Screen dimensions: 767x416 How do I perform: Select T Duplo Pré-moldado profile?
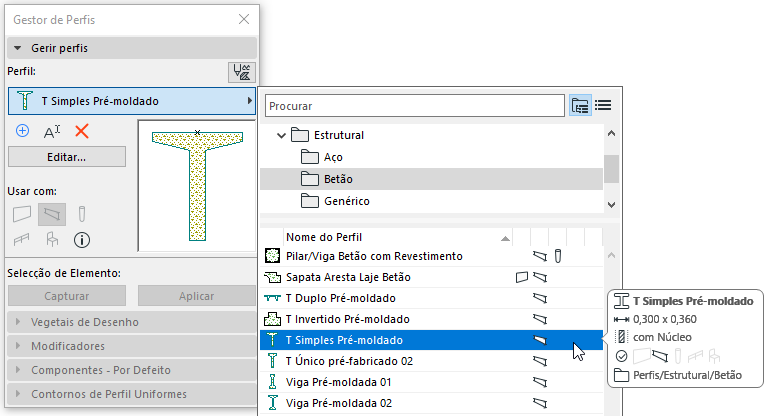coord(432,298)
